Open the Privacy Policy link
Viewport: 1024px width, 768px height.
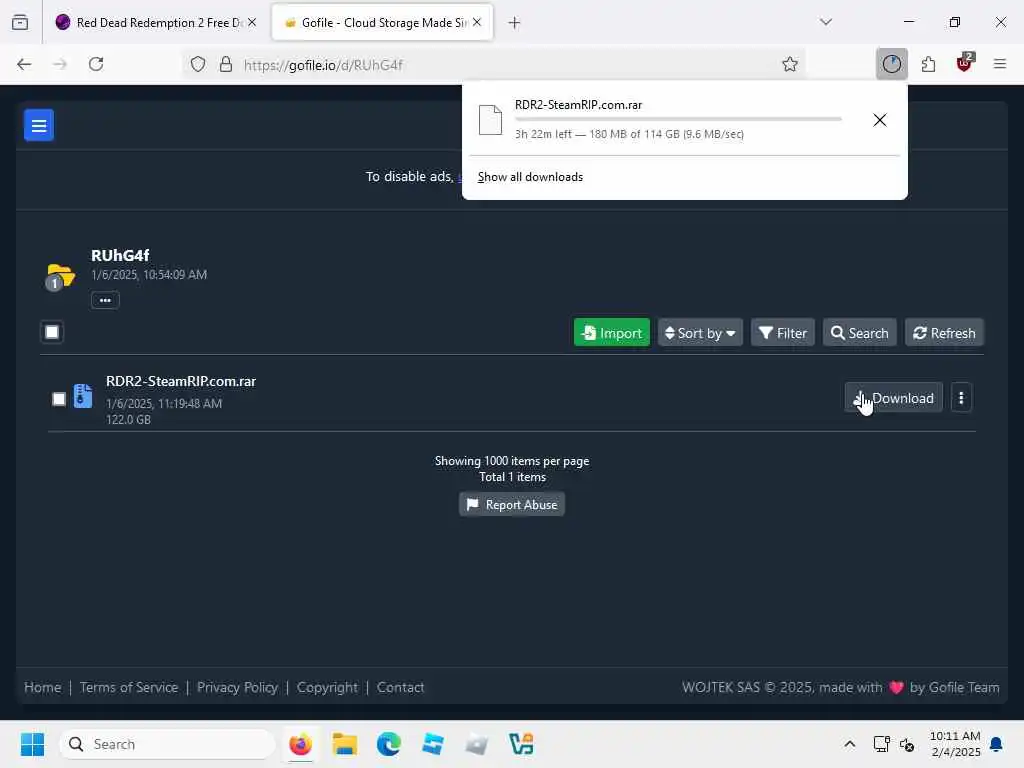click(x=237, y=688)
